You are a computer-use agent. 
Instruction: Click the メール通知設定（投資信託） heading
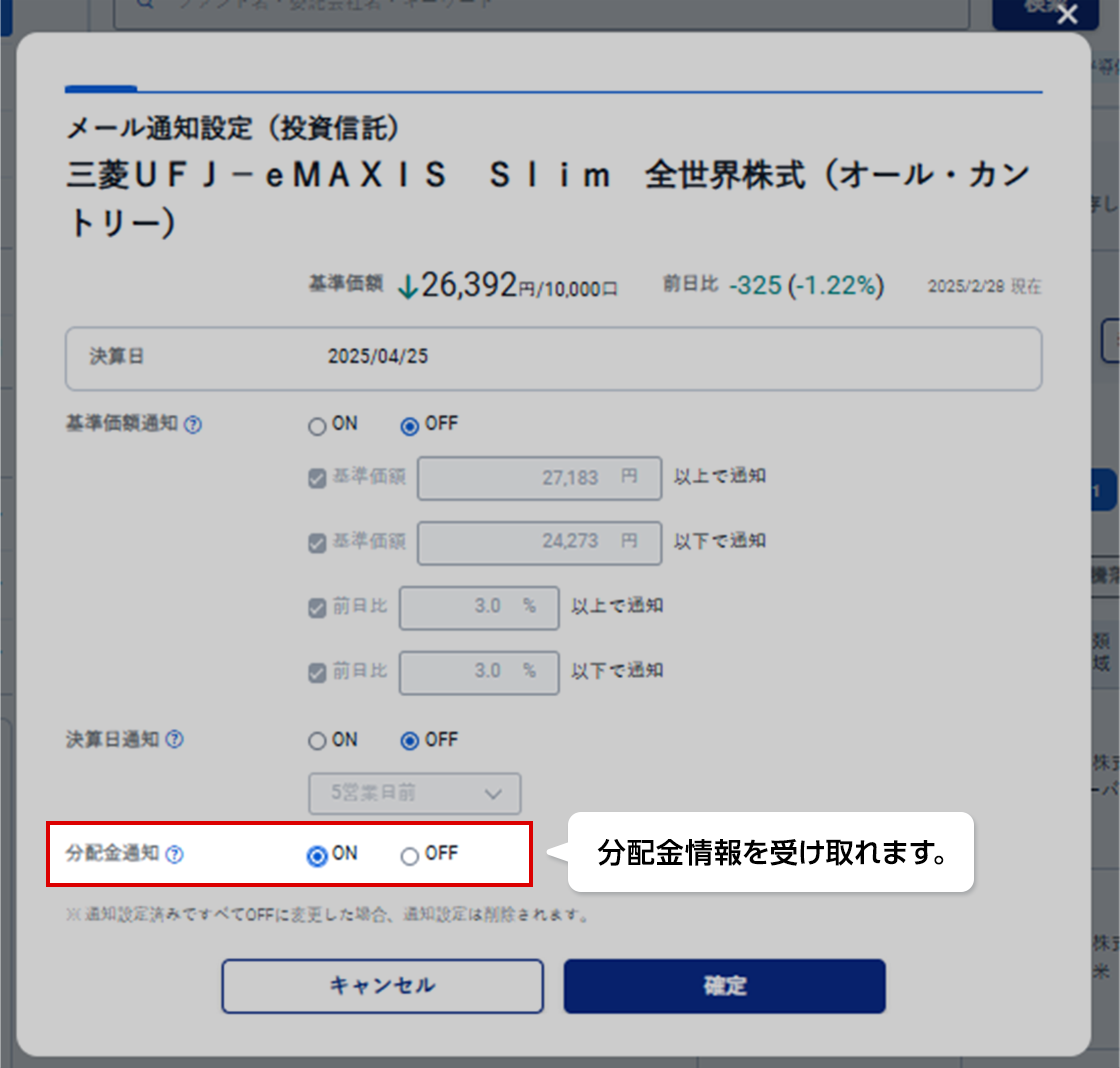233,129
